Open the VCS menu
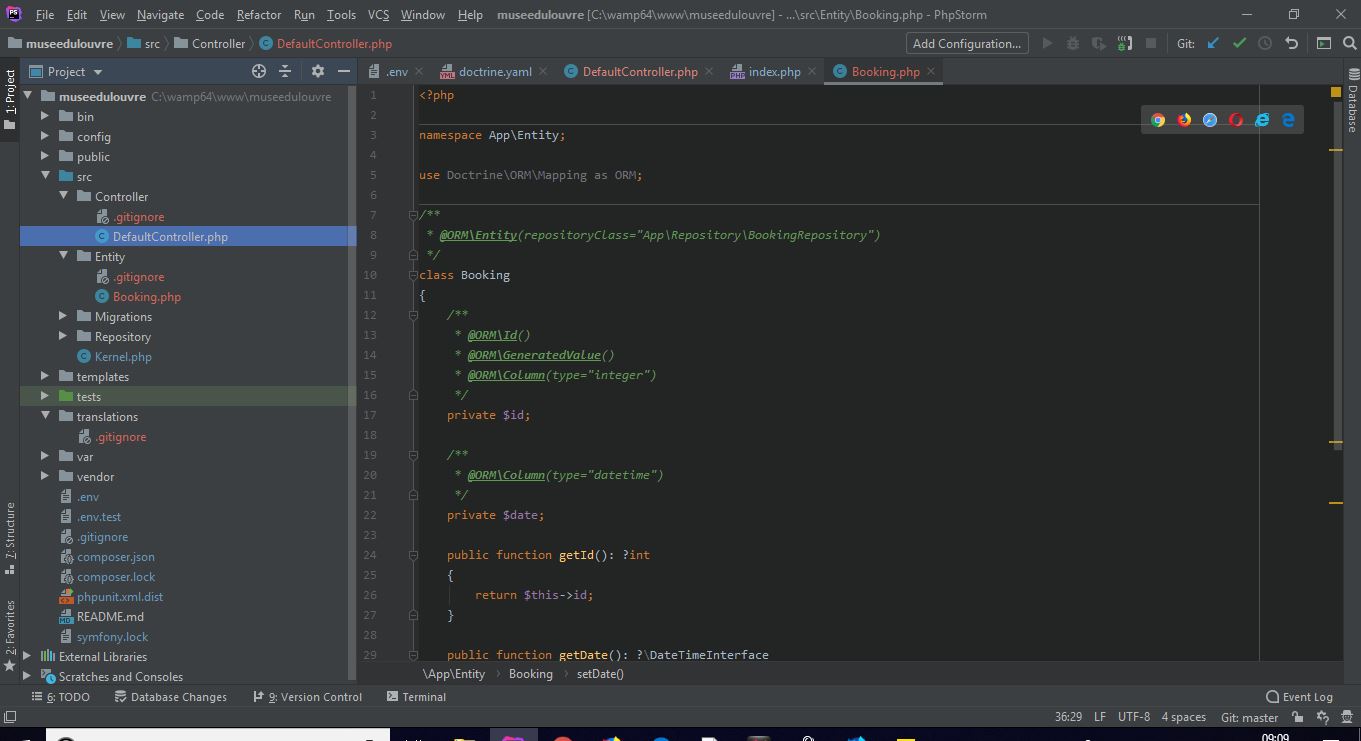This screenshot has height=741, width=1361. click(378, 15)
